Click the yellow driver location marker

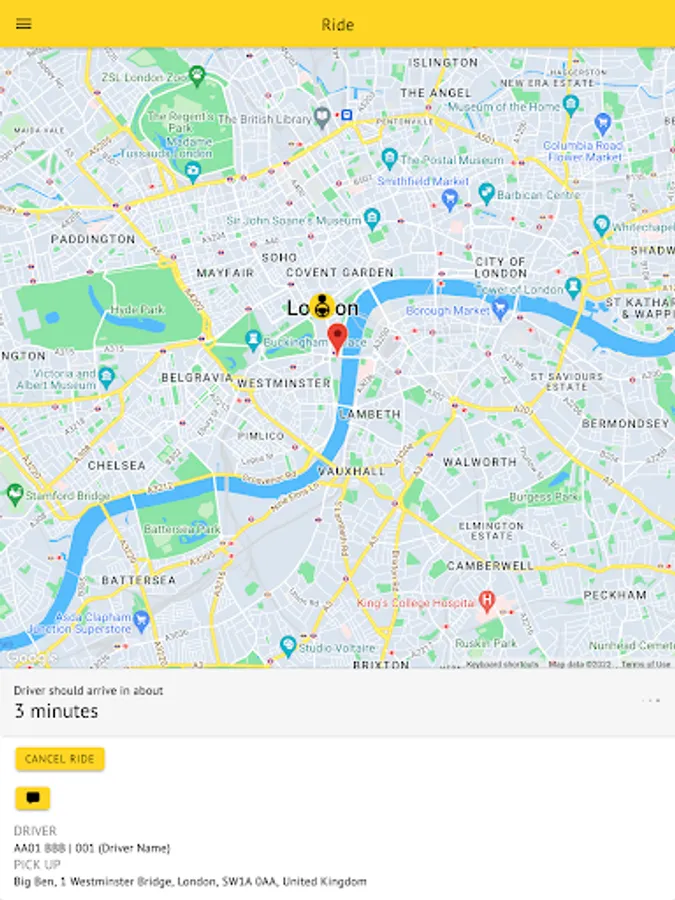tap(322, 307)
